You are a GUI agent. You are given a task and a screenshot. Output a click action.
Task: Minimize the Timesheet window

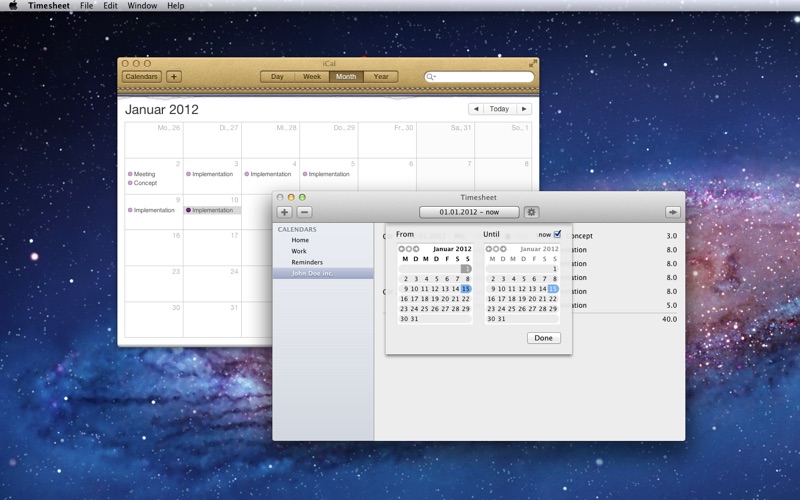click(291, 197)
